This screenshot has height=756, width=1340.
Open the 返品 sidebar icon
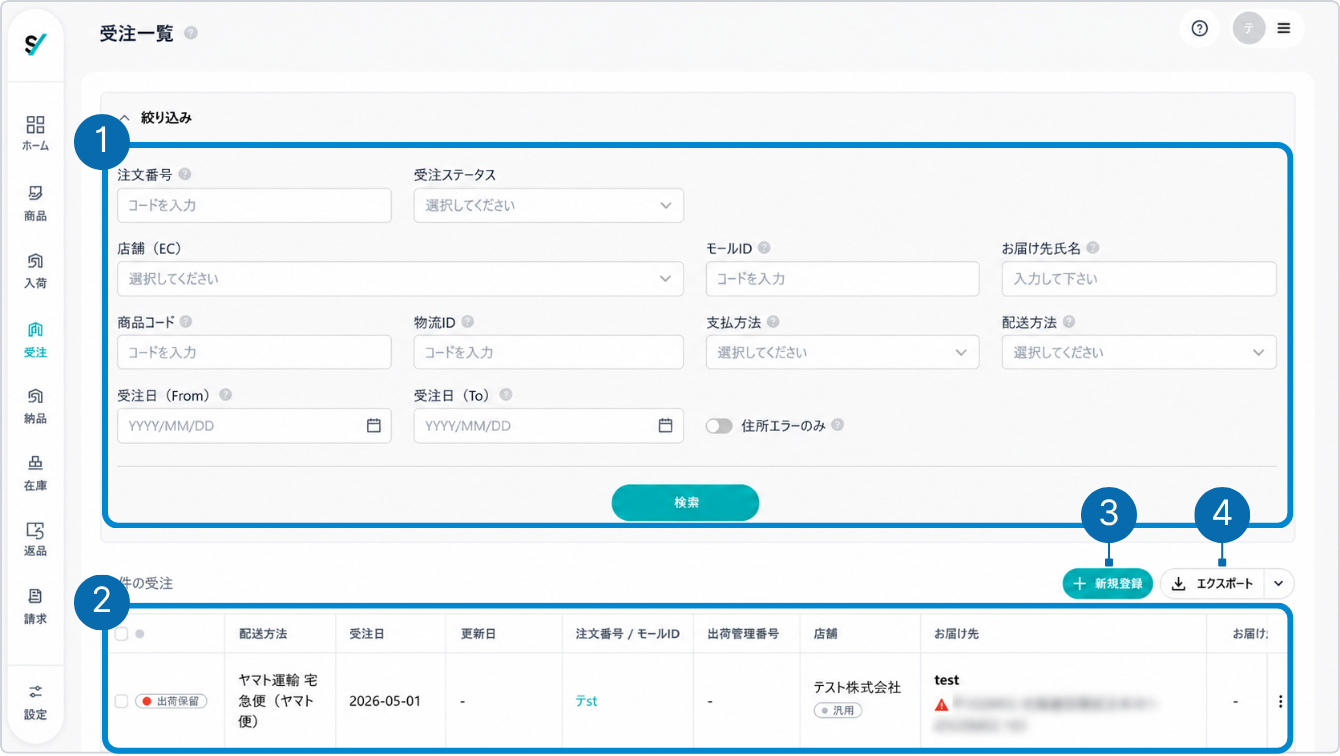[x=35, y=539]
